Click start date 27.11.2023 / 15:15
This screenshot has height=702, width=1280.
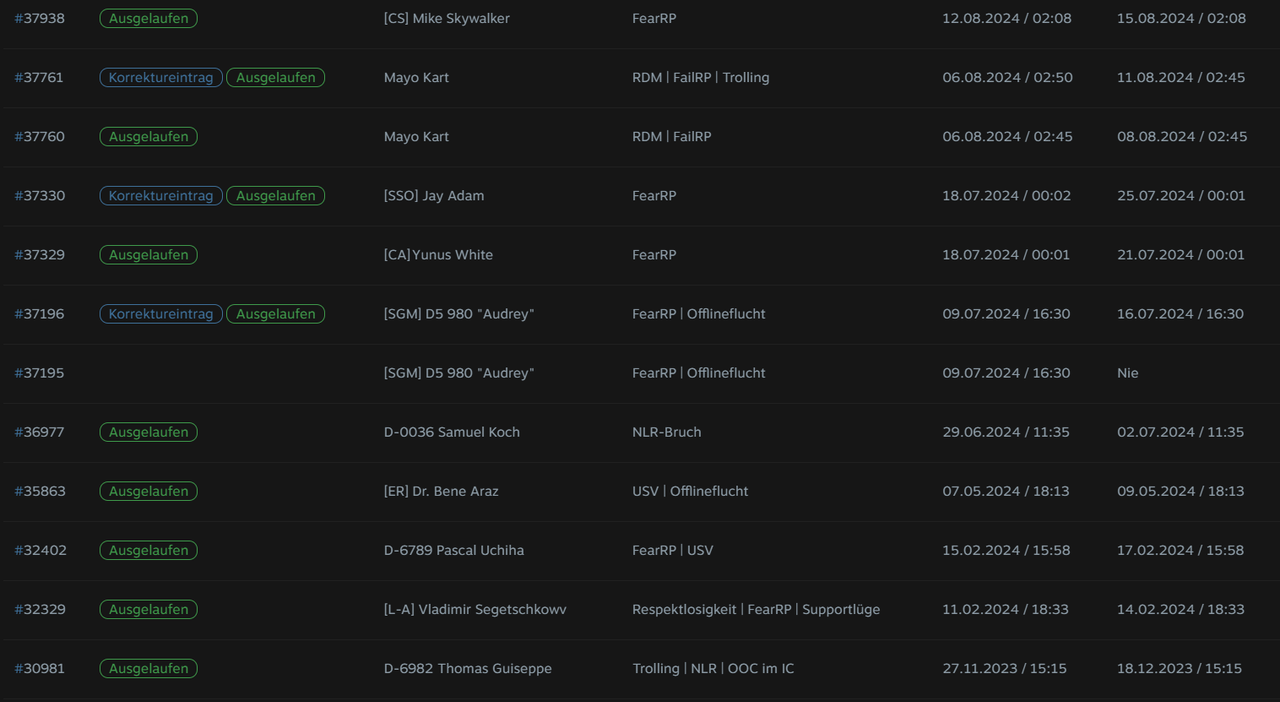[x=1005, y=667]
